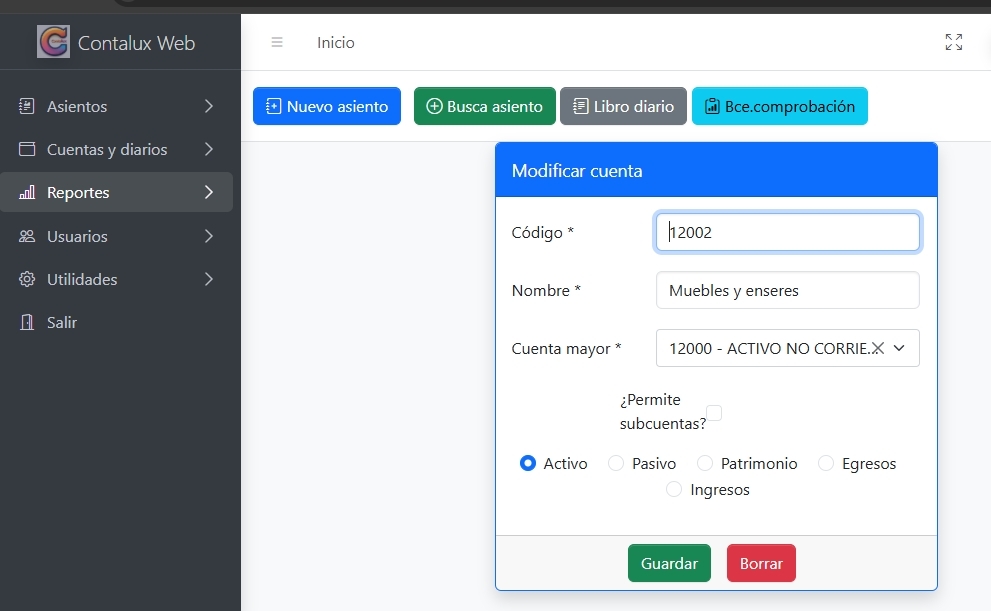Screen dimensions: 991x611
Task: Choose the Patrimonio account type
Action: click(705, 464)
